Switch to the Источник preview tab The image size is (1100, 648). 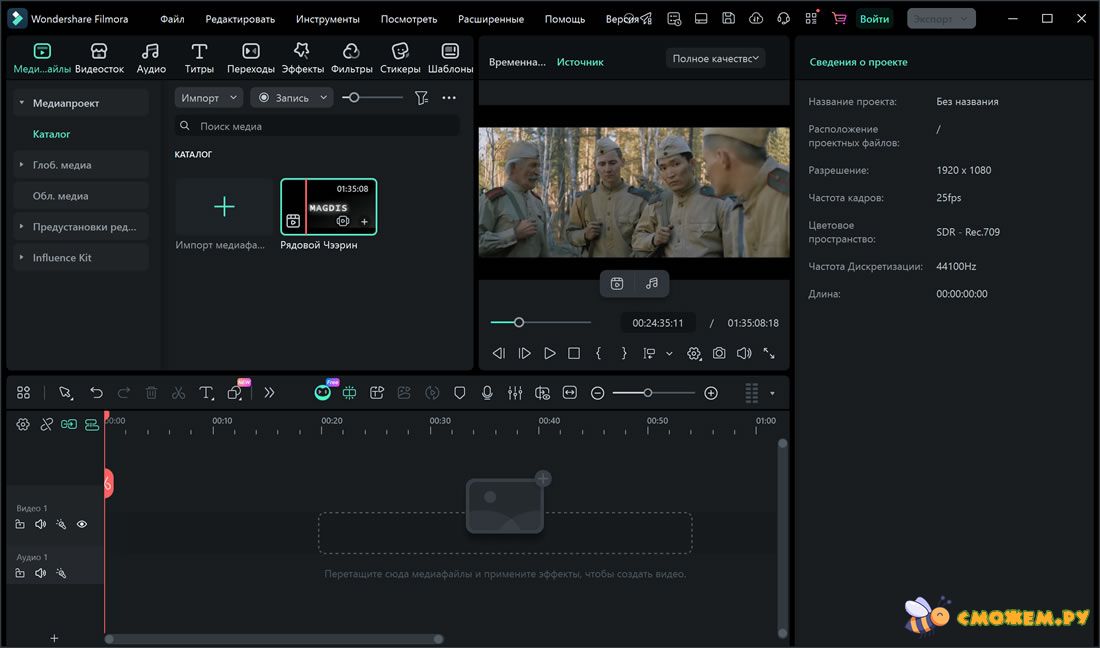click(x=580, y=62)
